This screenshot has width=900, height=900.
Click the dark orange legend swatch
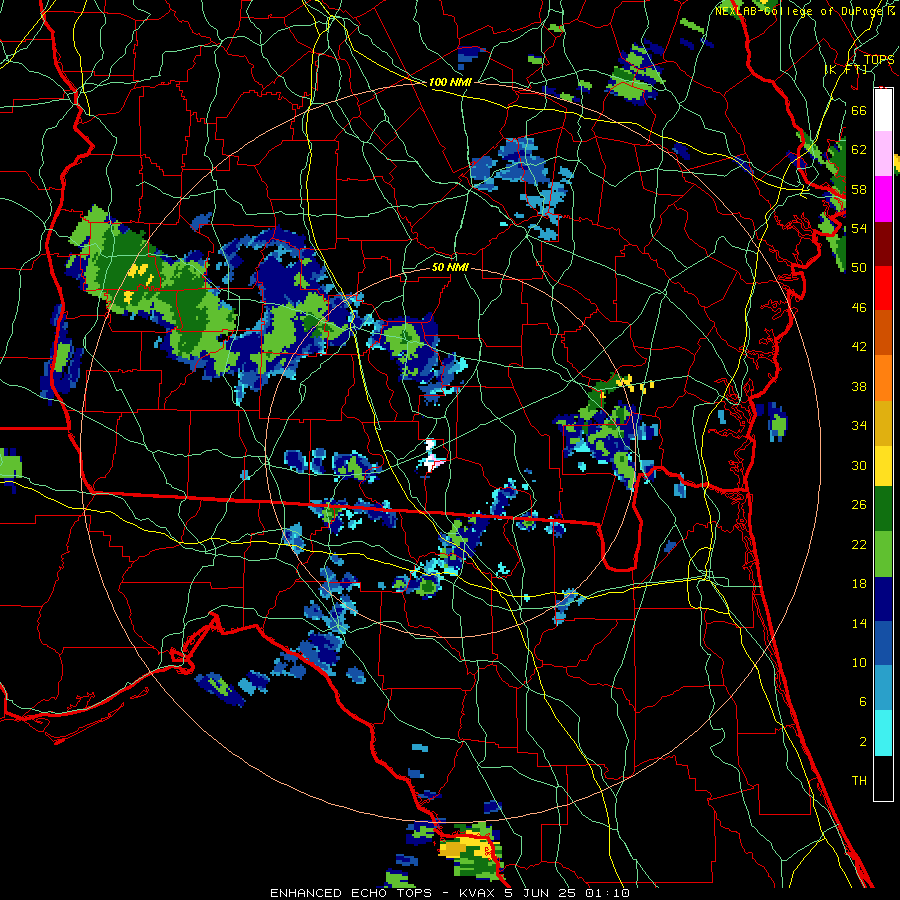point(883,332)
